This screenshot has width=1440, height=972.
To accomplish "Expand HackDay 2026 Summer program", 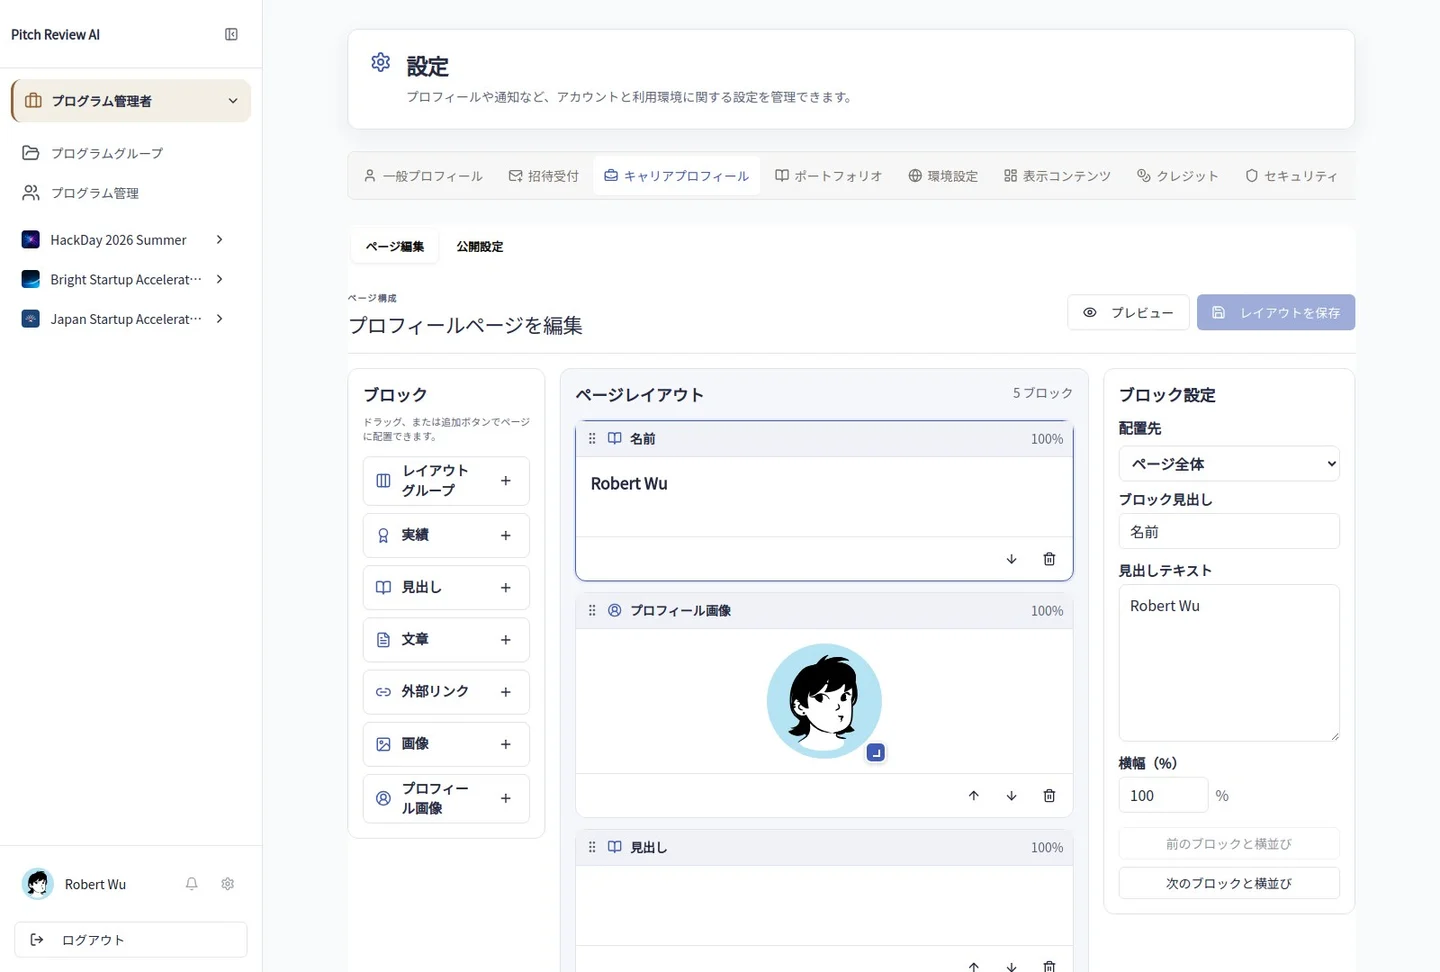I will [x=219, y=240].
